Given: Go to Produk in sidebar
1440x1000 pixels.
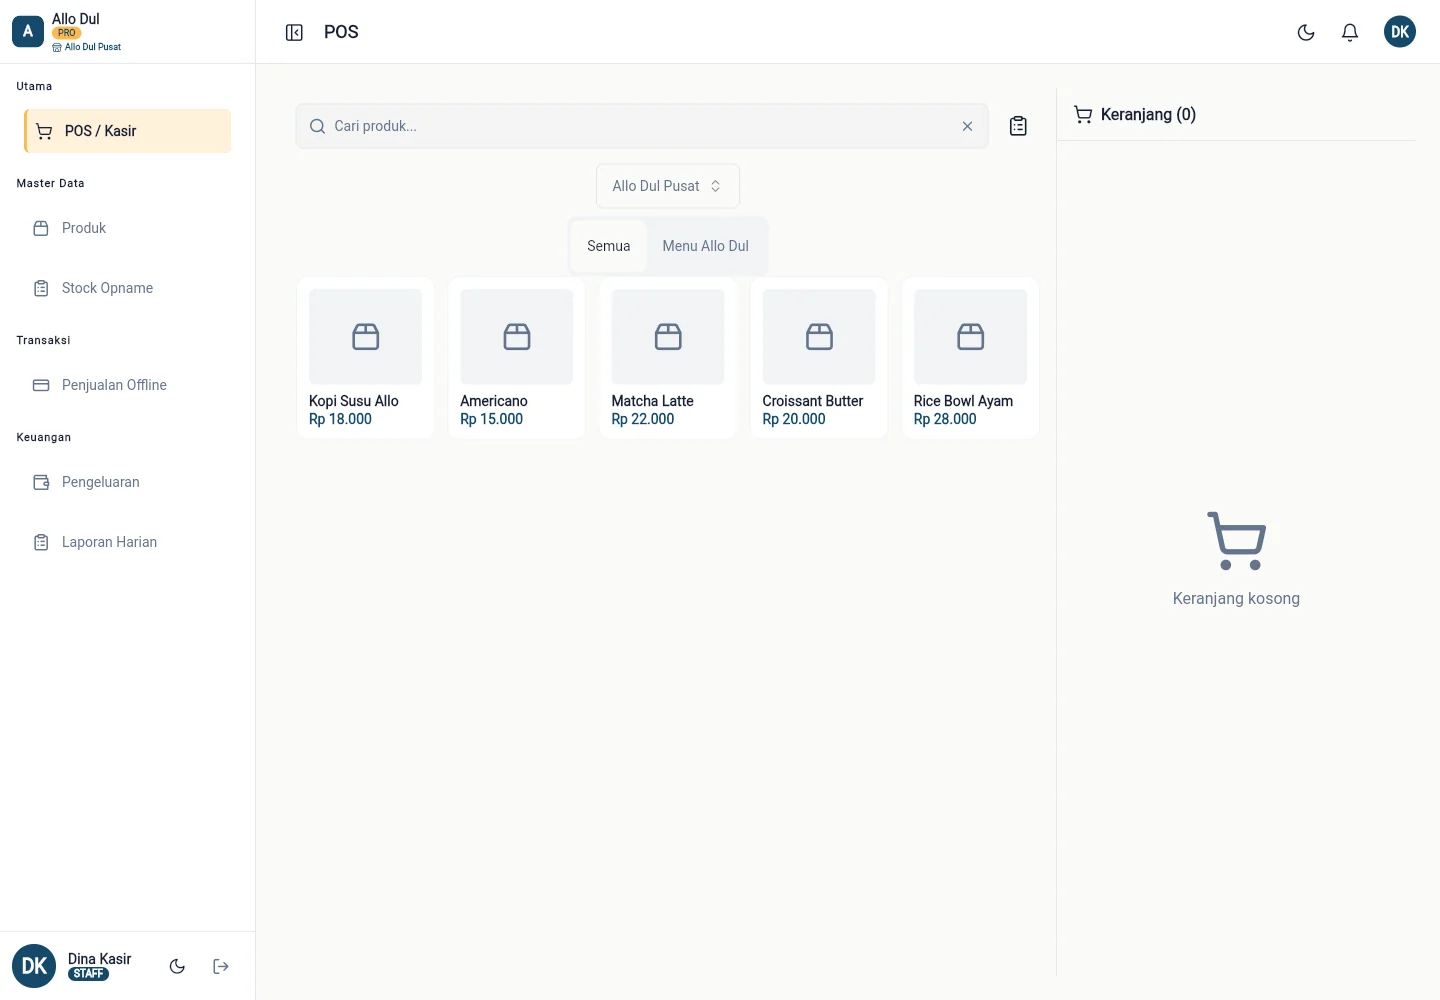Looking at the screenshot, I should click(128, 228).
